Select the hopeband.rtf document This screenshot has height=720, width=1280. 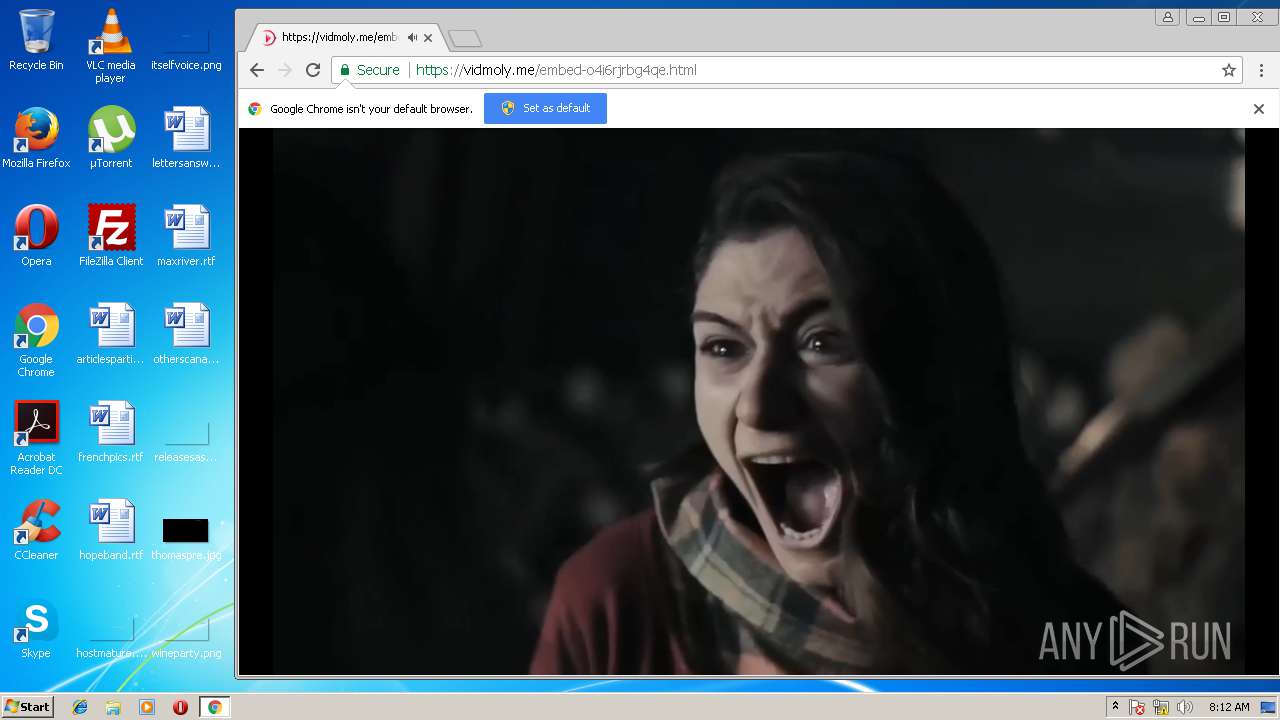(111, 530)
